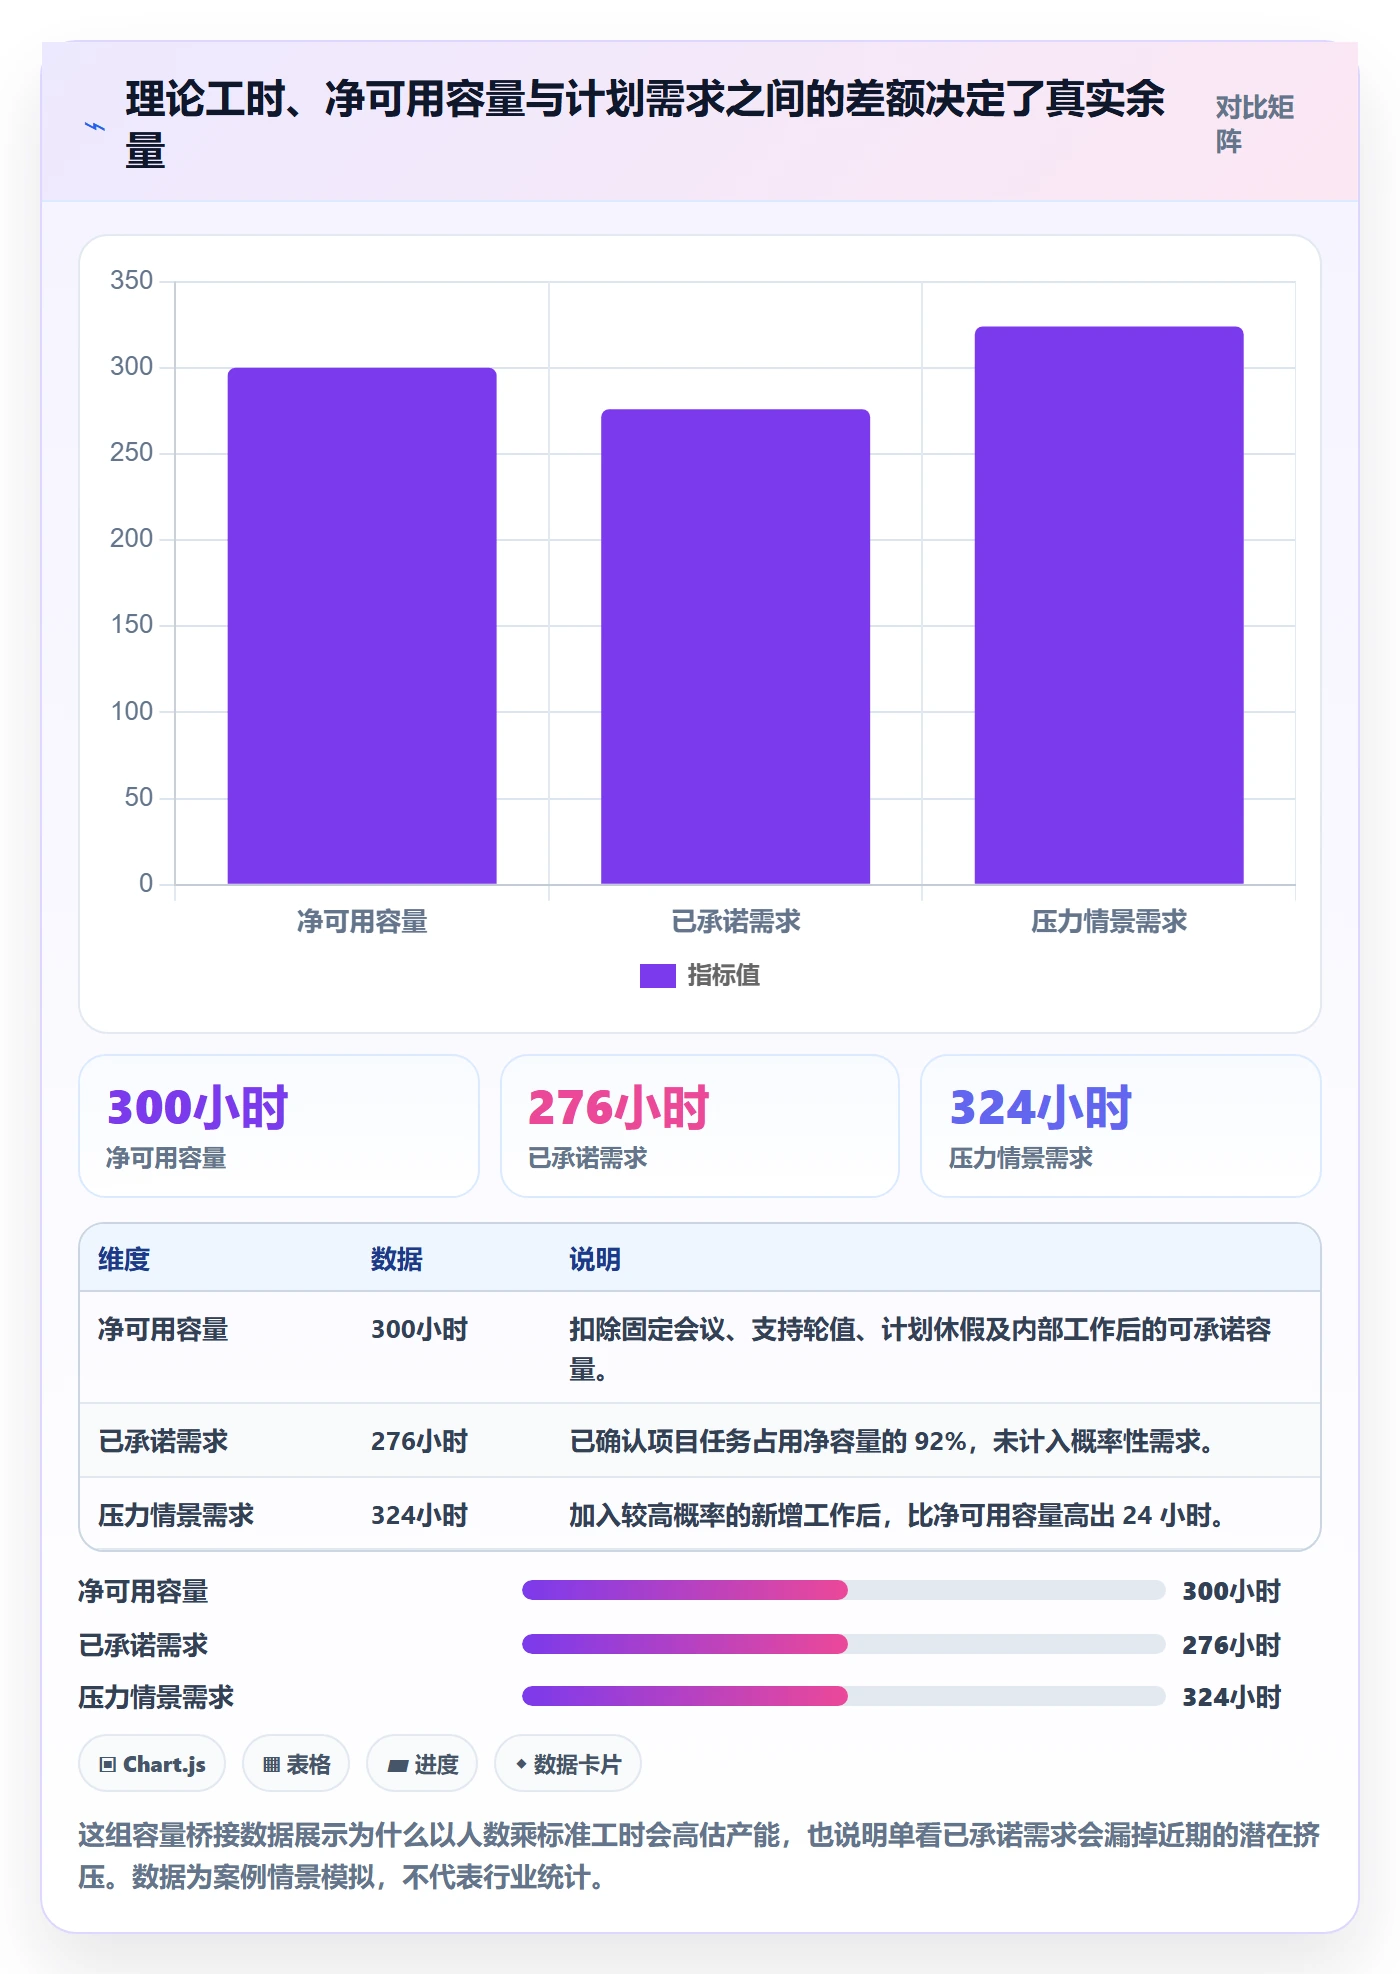The height and width of the screenshot is (1974, 1400).
Task: Click the 说明 column header
Action: point(595,1259)
